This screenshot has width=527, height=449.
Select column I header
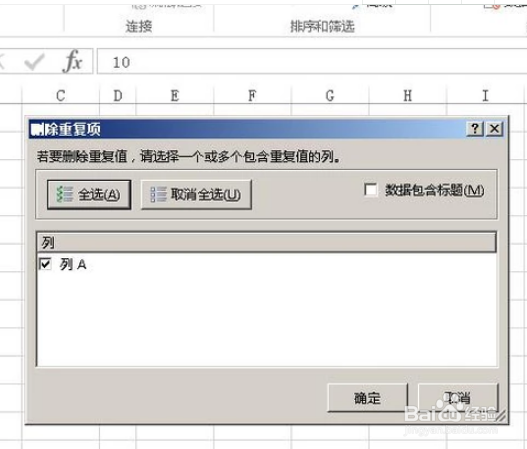(486, 96)
